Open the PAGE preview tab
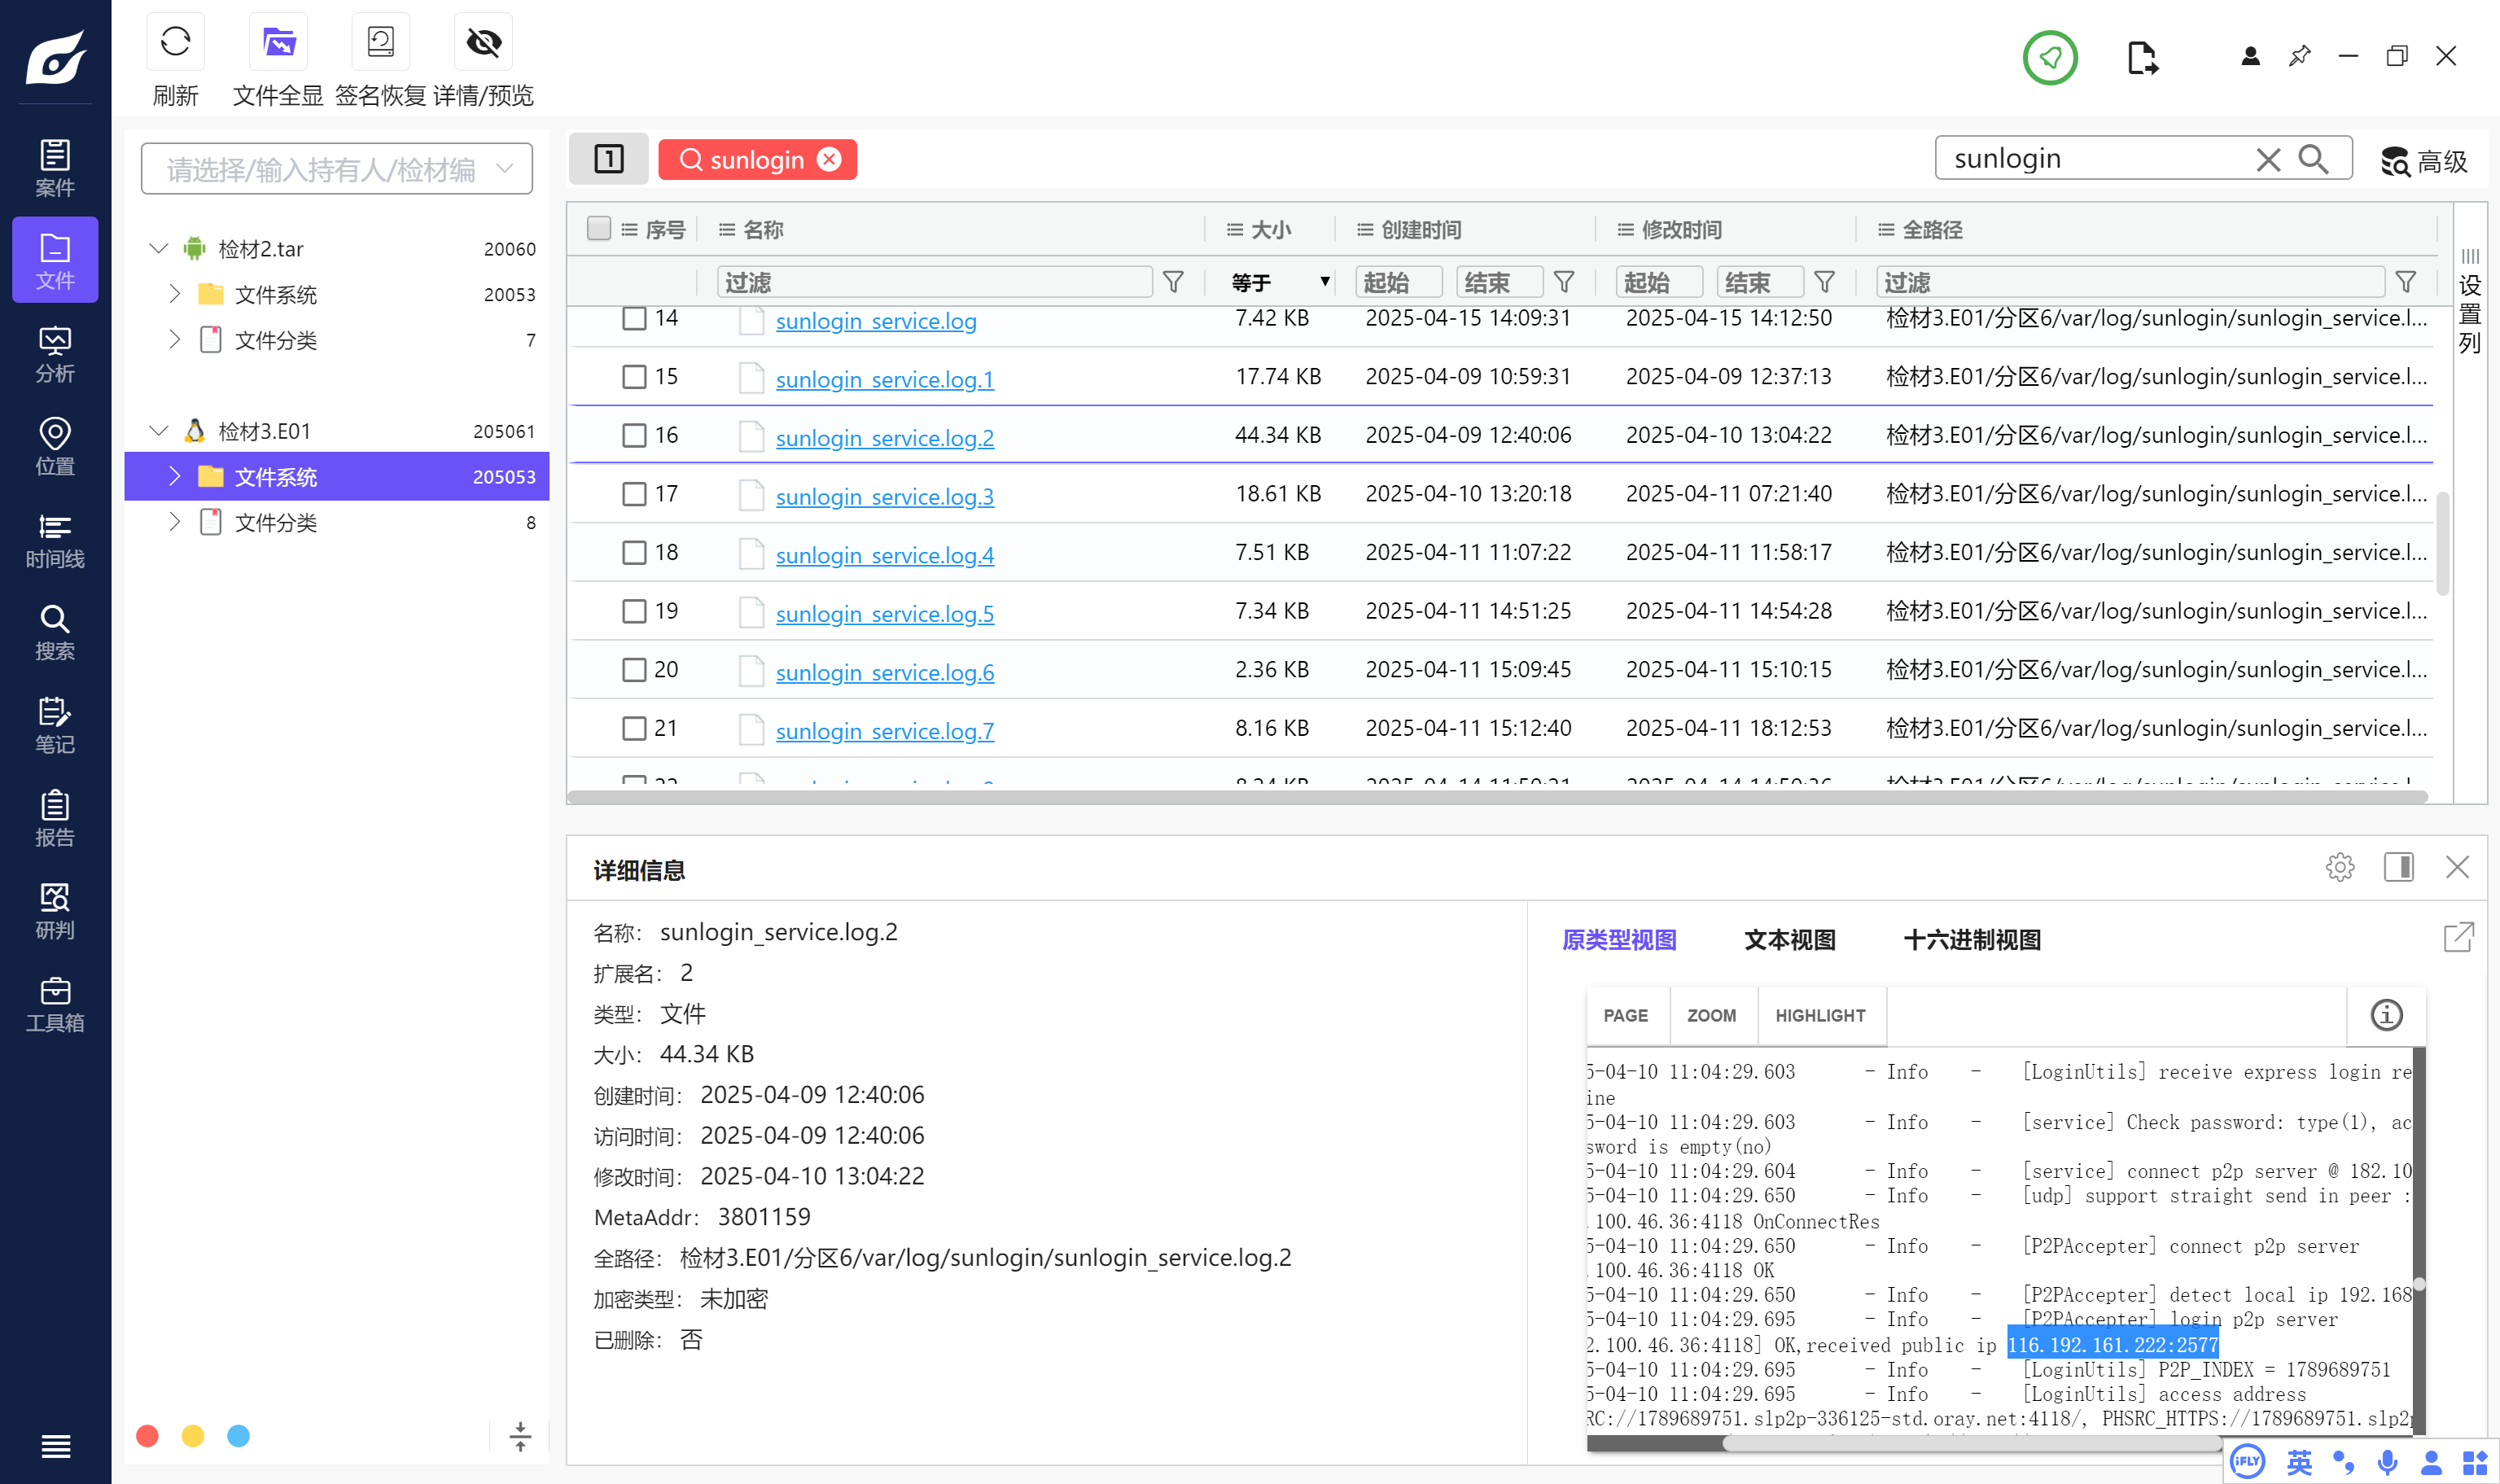Viewport: 2500px width, 1484px height. pyautogui.click(x=1626, y=1015)
